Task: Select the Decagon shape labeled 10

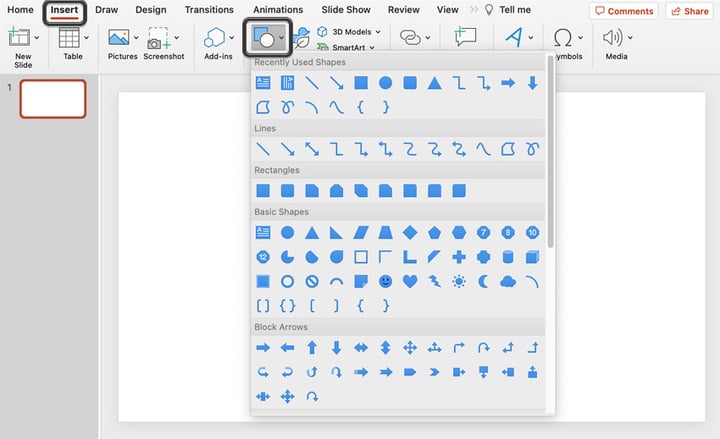Action: coord(532,232)
